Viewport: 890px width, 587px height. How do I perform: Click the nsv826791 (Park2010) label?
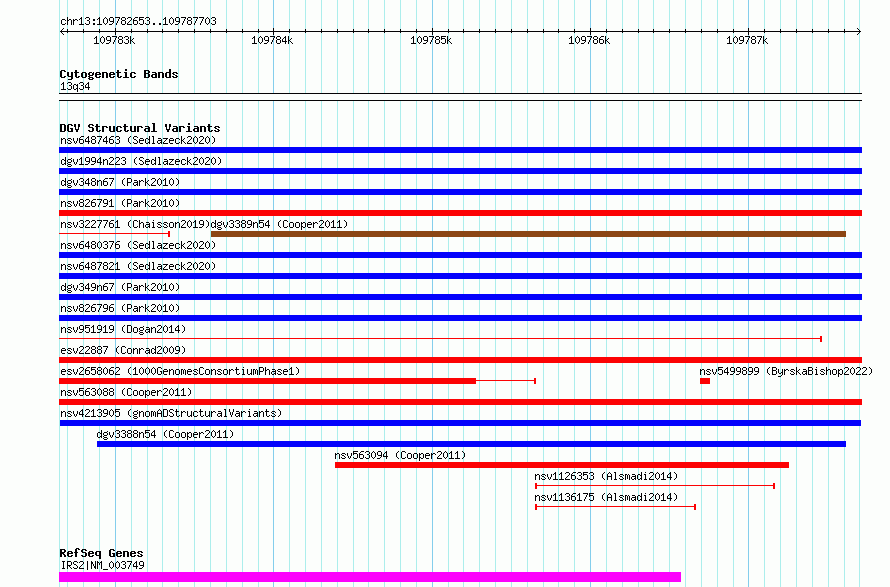(120, 203)
